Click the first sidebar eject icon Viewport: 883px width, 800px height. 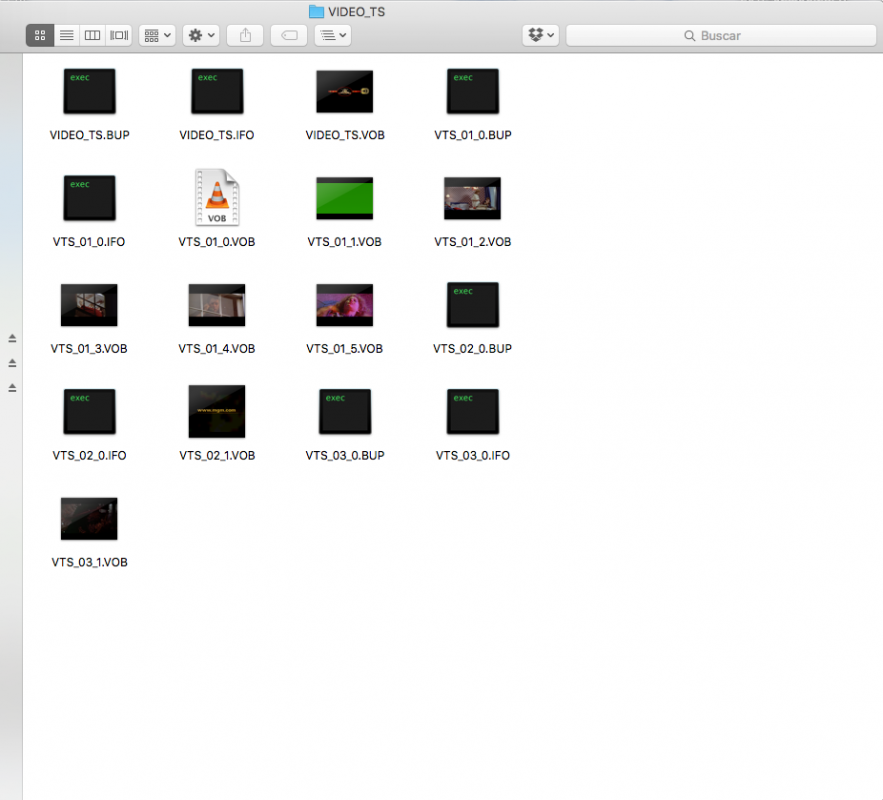pos(12,338)
